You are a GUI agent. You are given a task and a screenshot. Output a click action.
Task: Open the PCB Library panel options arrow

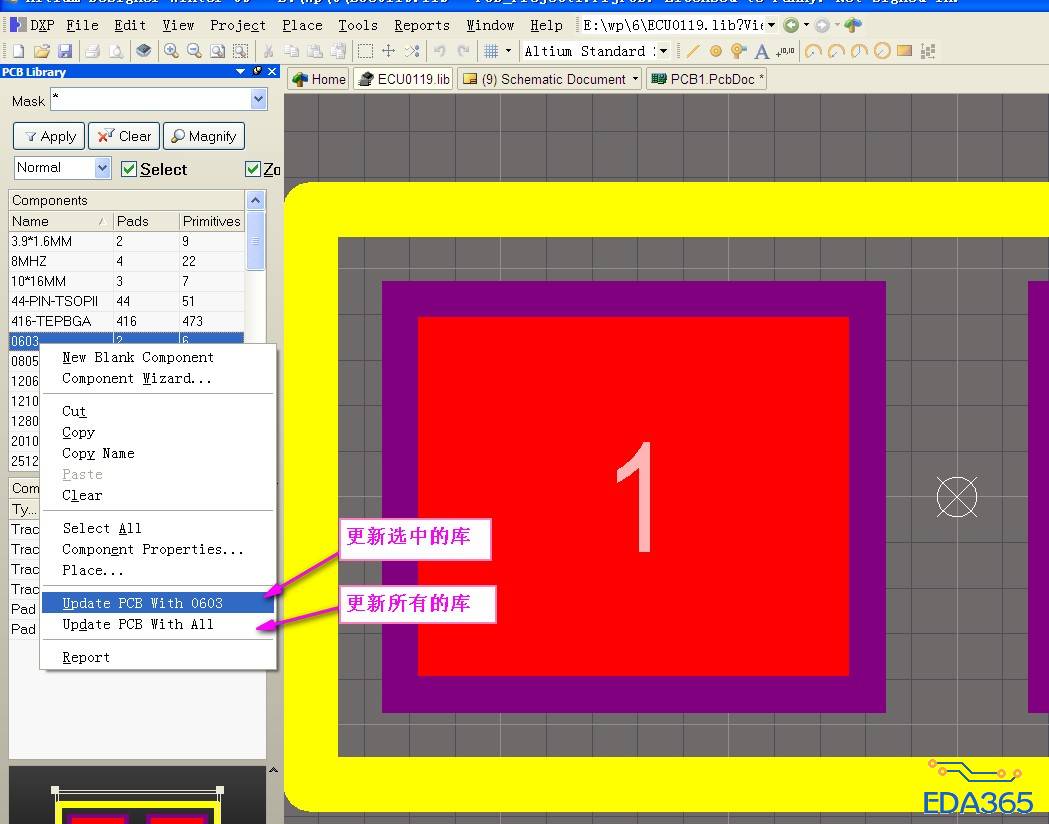pyautogui.click(x=241, y=72)
